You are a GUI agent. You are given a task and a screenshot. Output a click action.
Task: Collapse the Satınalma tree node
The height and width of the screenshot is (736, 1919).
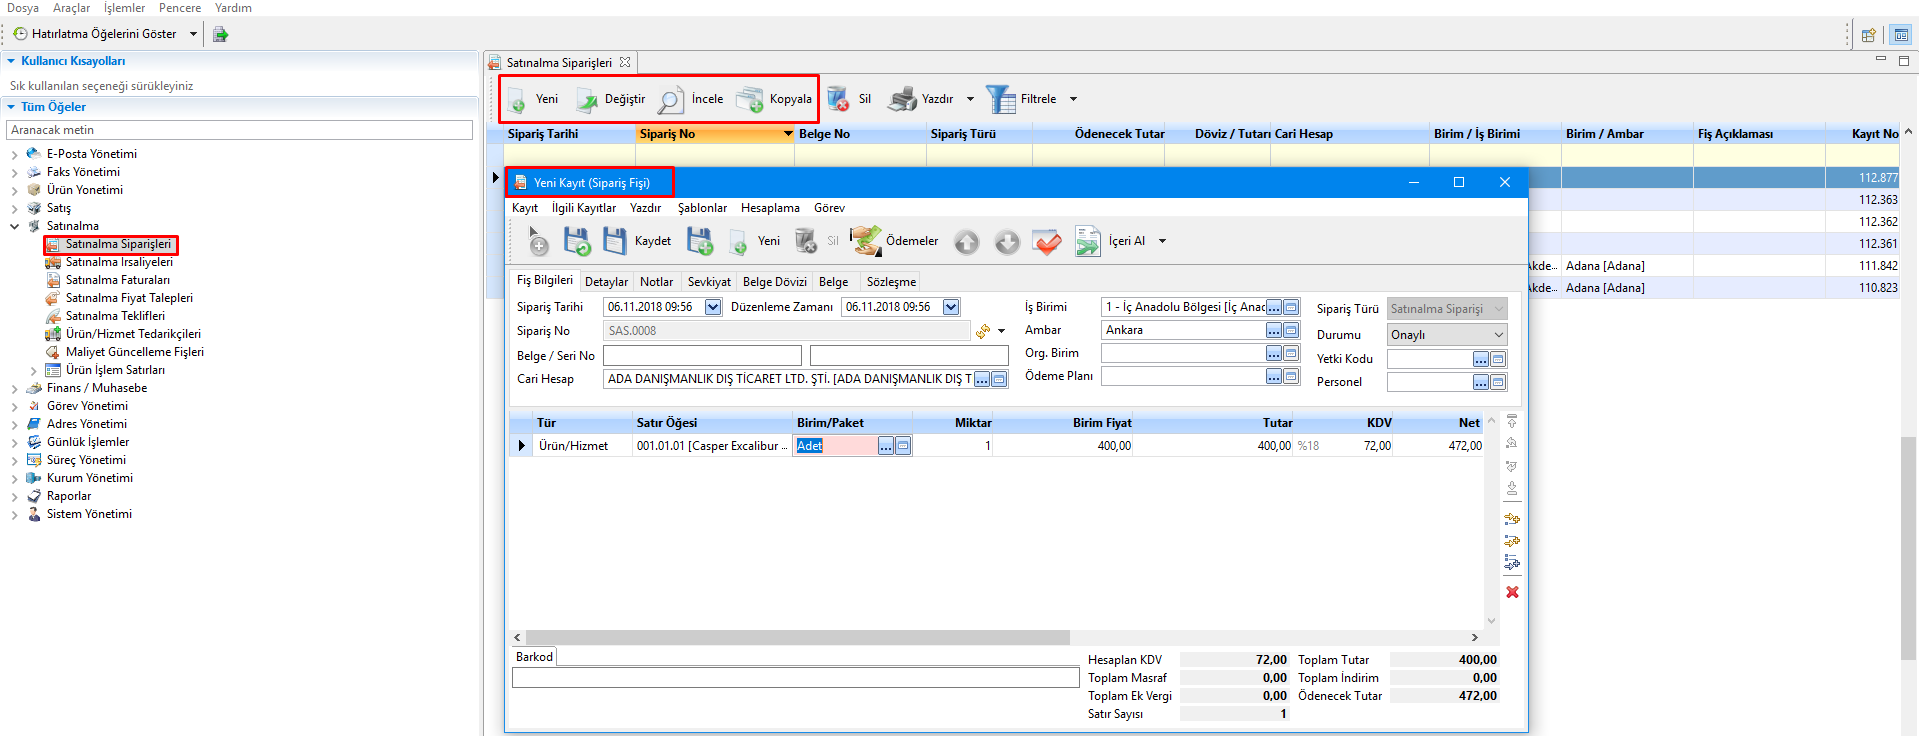[15, 226]
